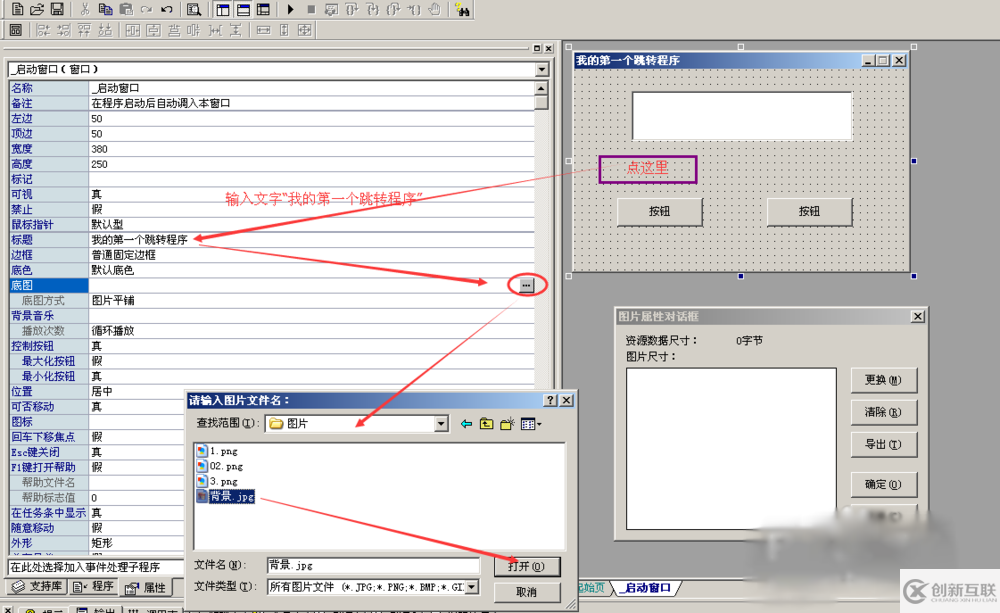Click the Redo arrow icon
The height and width of the screenshot is (613, 1000).
tap(147, 10)
